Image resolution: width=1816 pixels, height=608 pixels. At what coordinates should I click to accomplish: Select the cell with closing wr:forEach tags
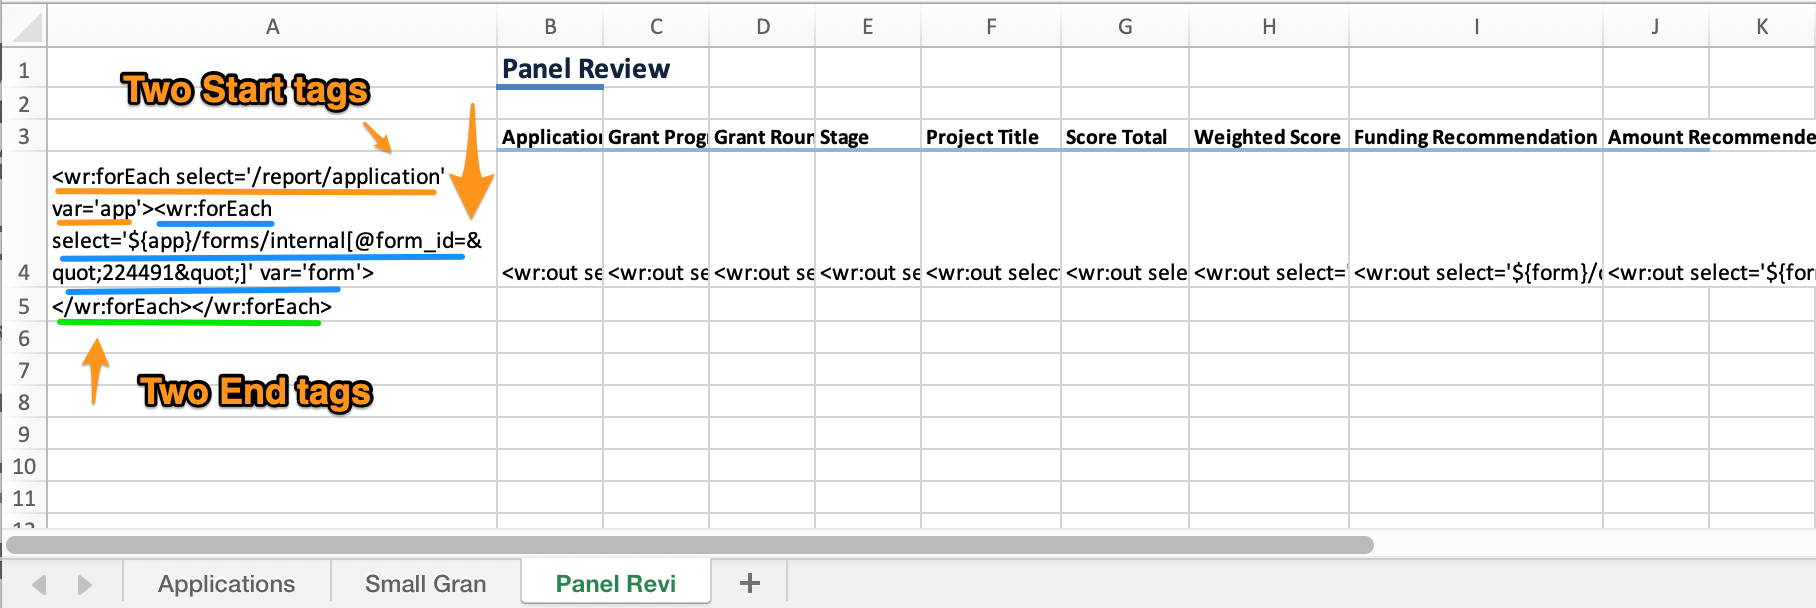[x=272, y=306]
